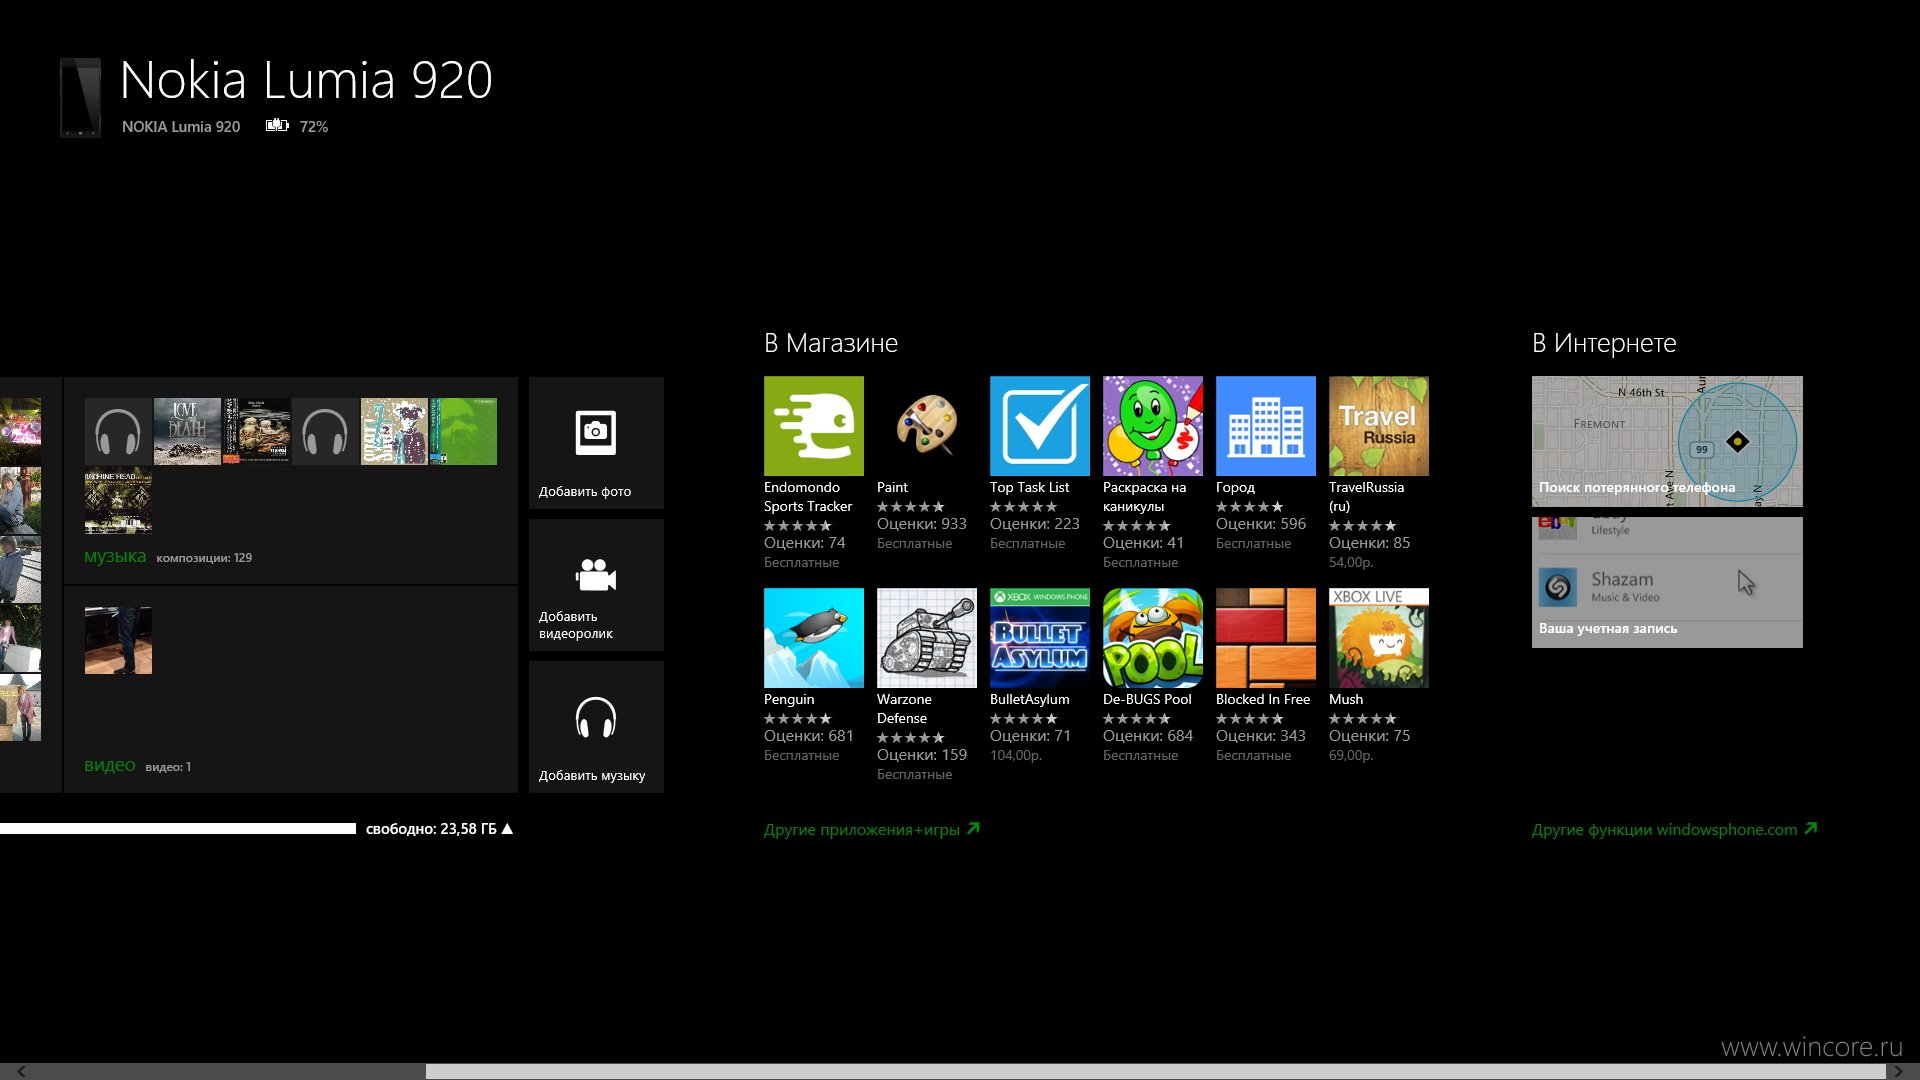The width and height of the screenshot is (1920, 1080).
Task: Click the Mush price 69,00р.
Action: (x=1351, y=755)
